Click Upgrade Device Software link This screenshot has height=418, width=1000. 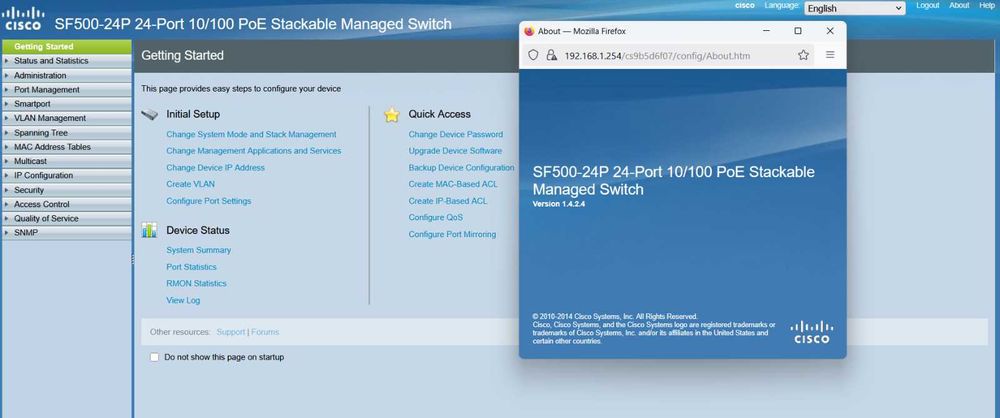[455, 151]
